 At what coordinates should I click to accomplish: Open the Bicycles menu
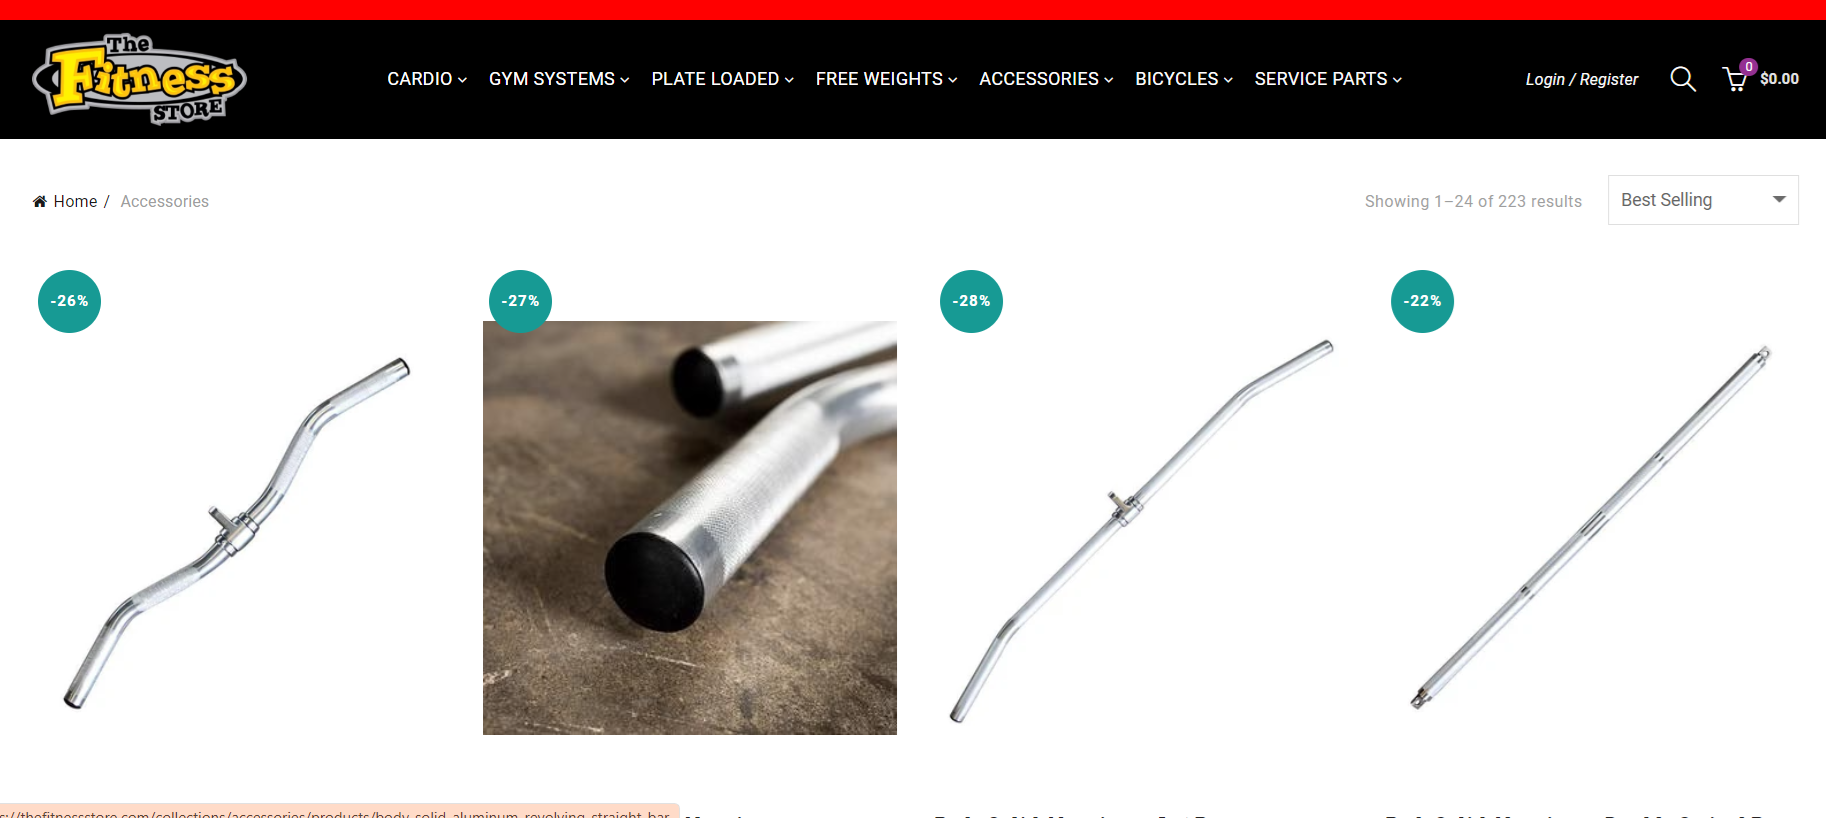click(x=1184, y=79)
